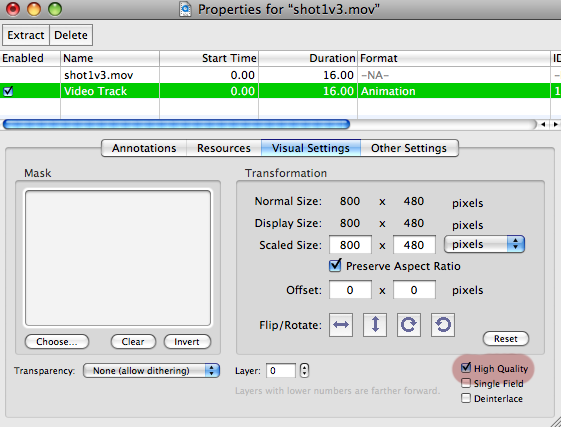Sort by the Name column header
This screenshot has width=561, height=427.
(x=110, y=58)
